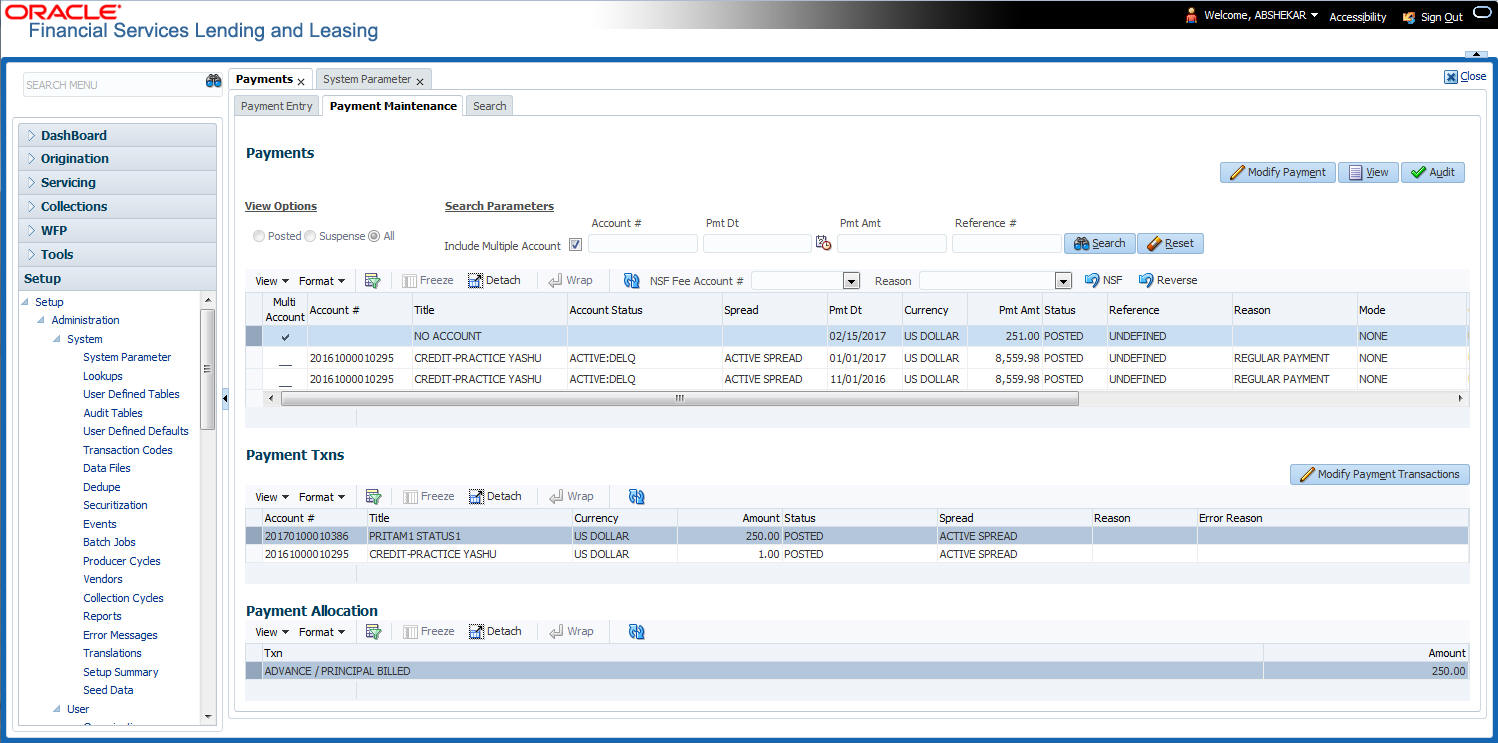Image resolution: width=1498 pixels, height=743 pixels.
Task: Refresh the Payment Txns table
Action: (636, 497)
